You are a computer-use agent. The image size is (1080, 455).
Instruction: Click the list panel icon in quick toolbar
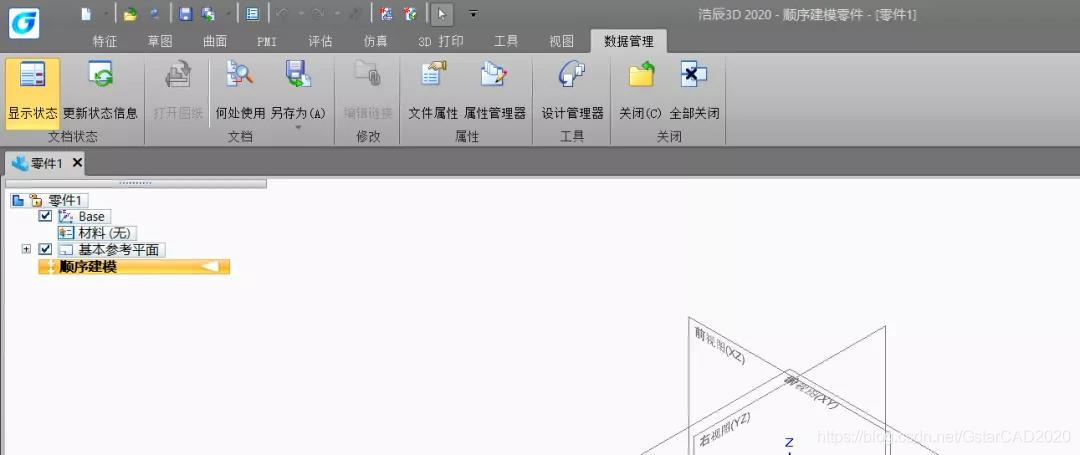point(252,14)
